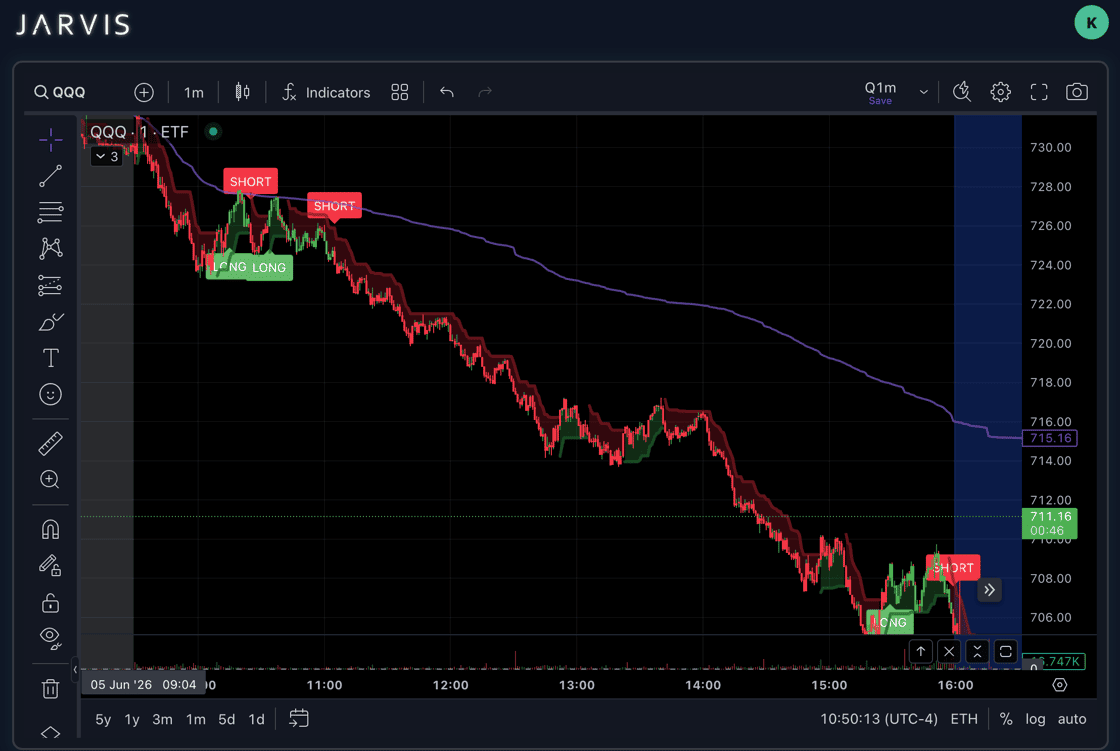Screen dimensions: 1120x751
Task: Select the trend line drawing tool
Action: coord(50,176)
